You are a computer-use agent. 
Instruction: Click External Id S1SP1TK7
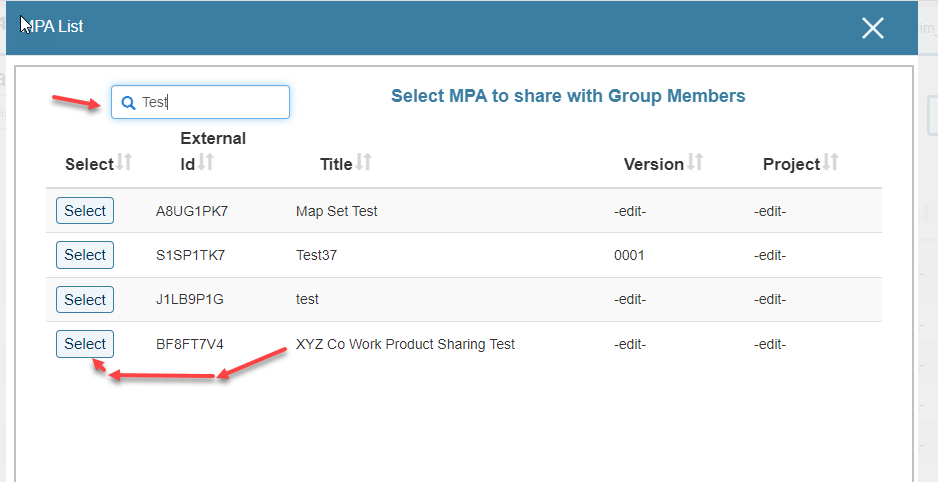click(x=190, y=255)
